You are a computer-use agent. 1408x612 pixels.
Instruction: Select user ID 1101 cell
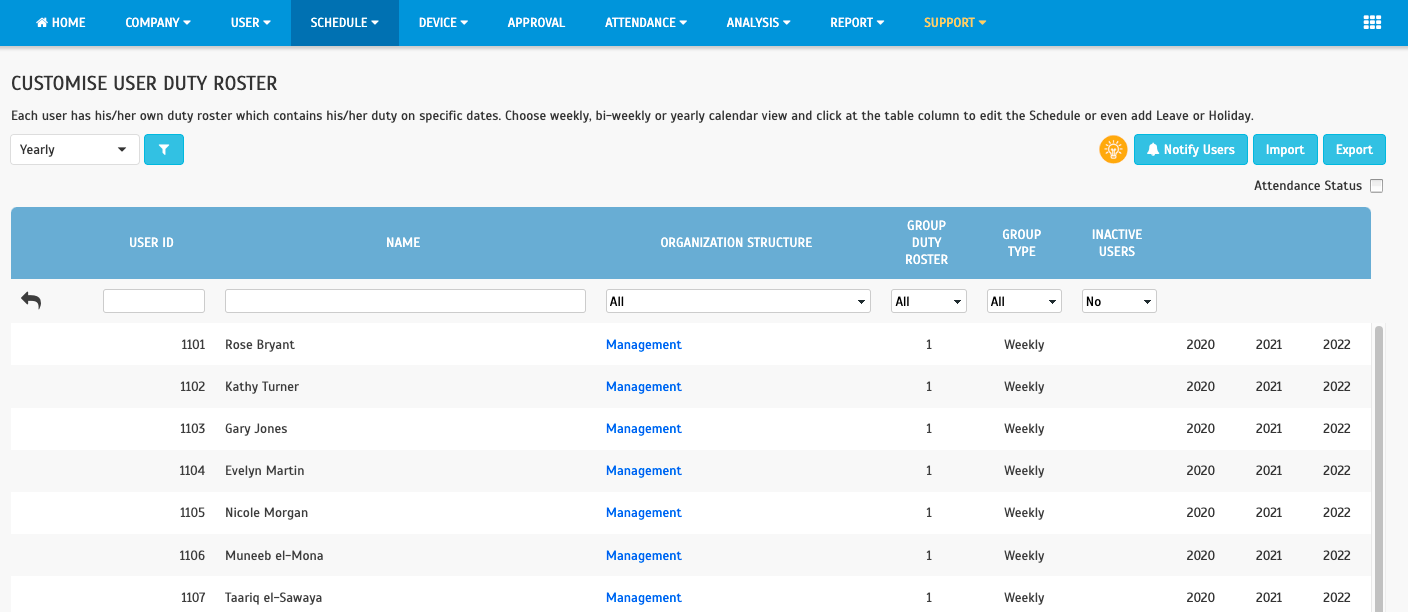[192, 344]
